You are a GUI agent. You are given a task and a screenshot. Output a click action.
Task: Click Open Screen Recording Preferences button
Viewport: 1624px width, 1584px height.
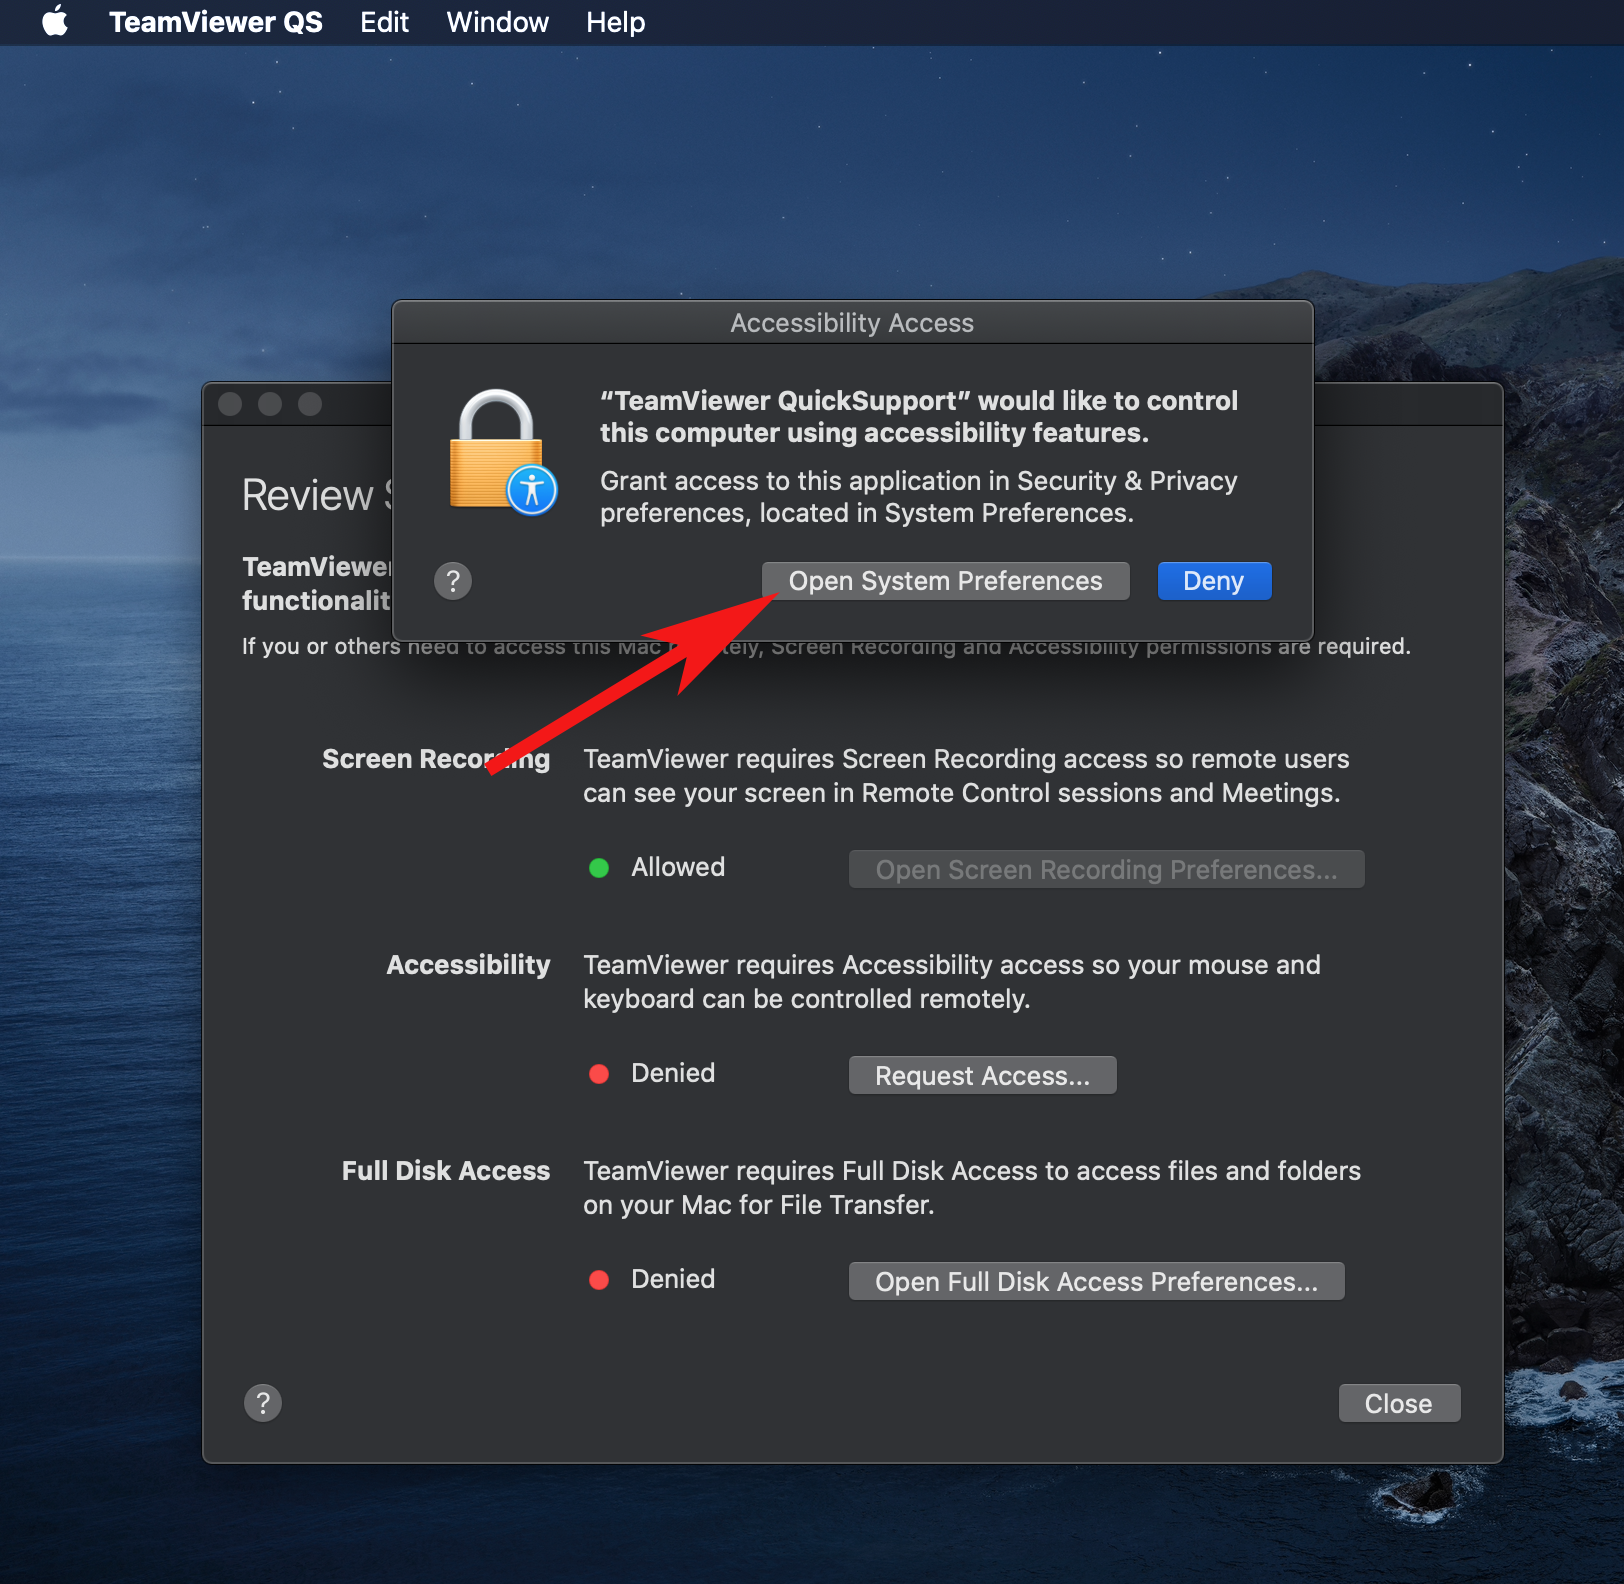[x=1106, y=869]
